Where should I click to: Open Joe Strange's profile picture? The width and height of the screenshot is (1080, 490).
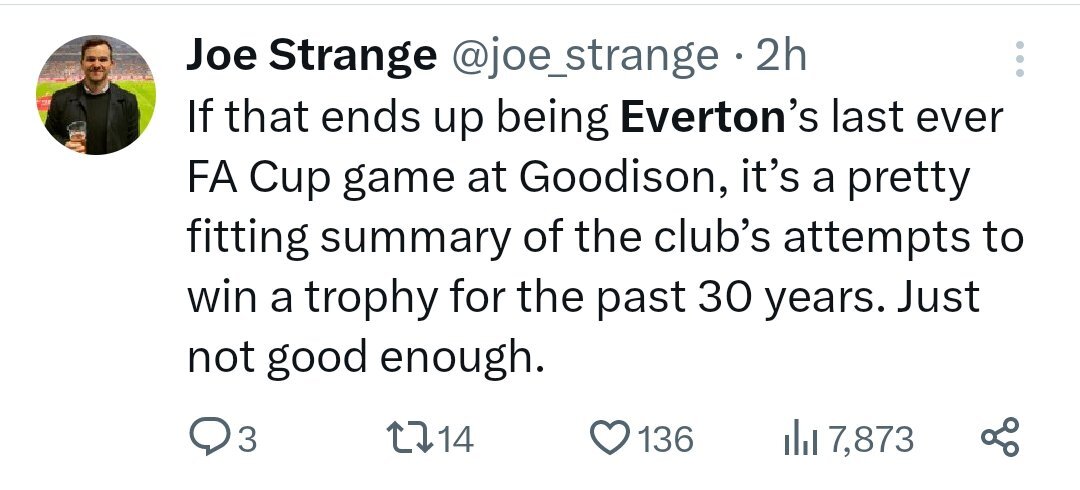tap(96, 94)
